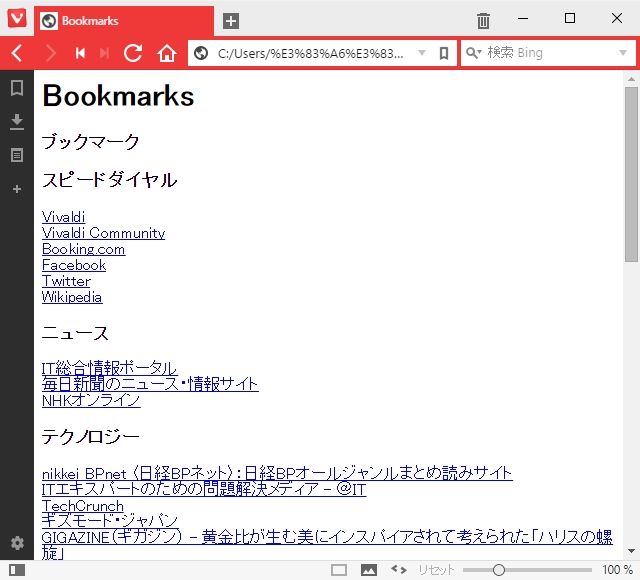Viewport: 640px width, 580px height.
Task: Toggle the side panel visibility
Action: point(17,570)
